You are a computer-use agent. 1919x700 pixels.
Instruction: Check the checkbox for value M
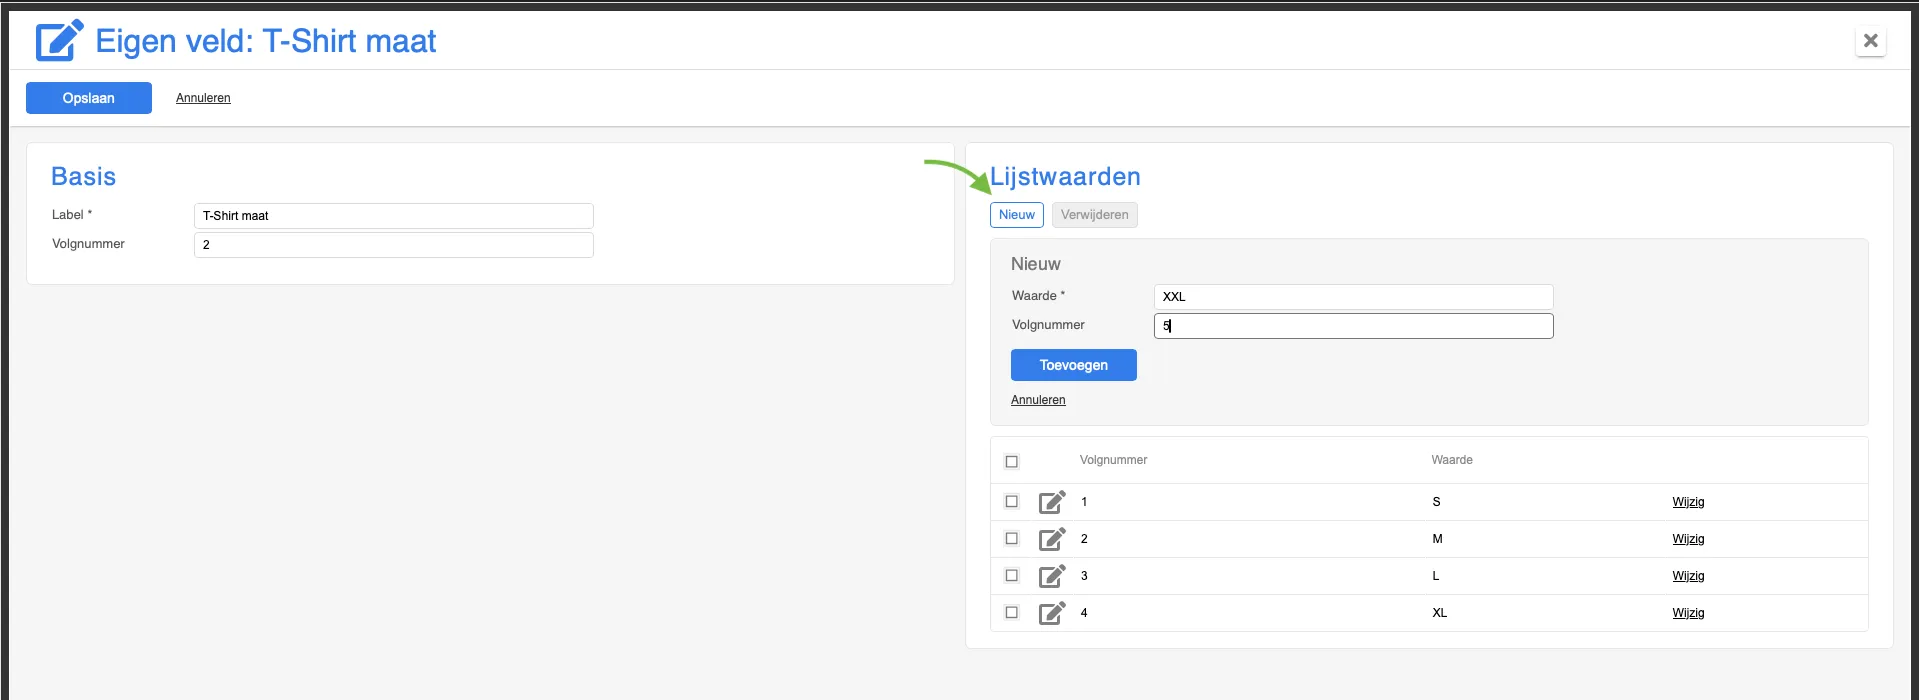1011,538
